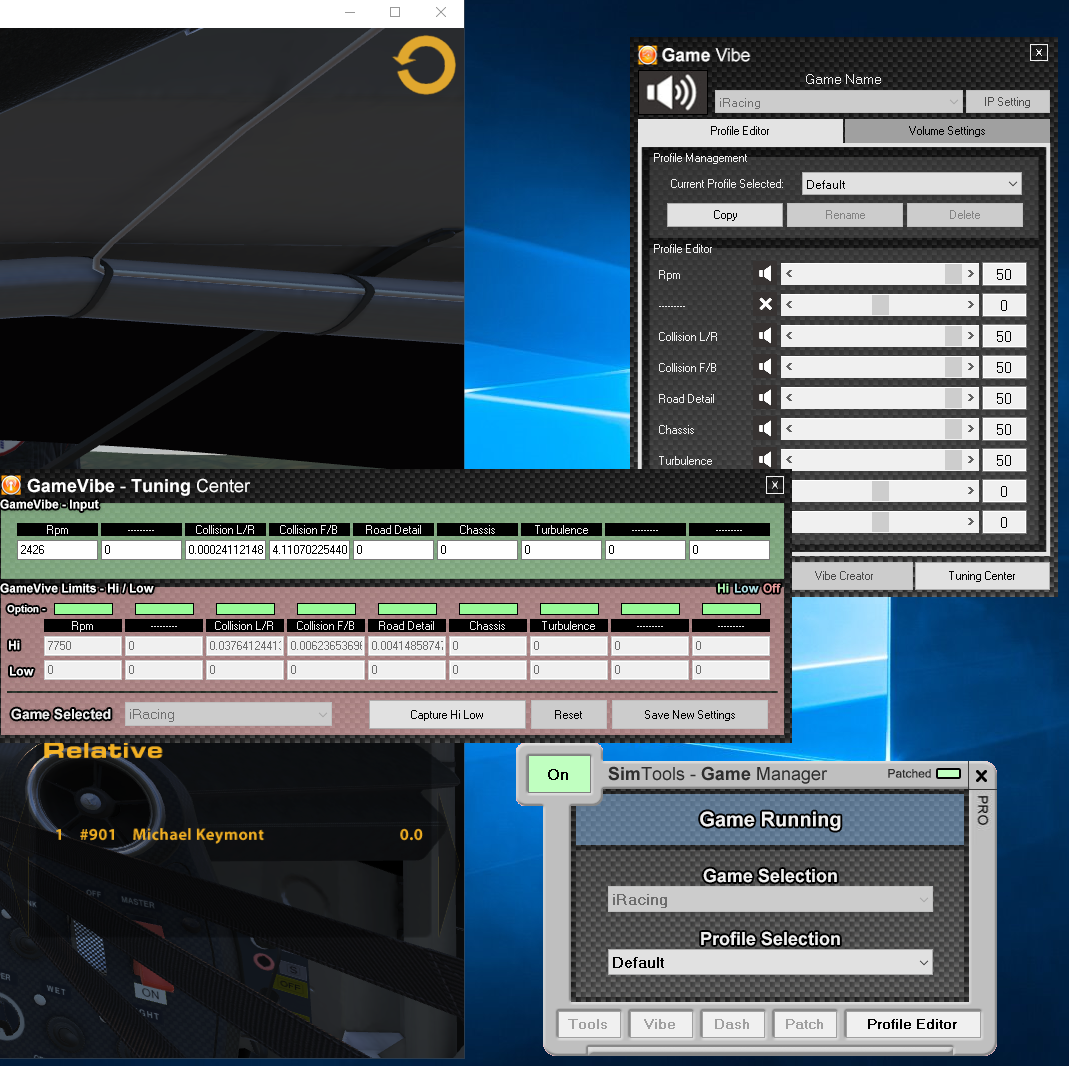Mute the Turbulence speaker icon
The width and height of the screenshot is (1069, 1066).
(765, 459)
